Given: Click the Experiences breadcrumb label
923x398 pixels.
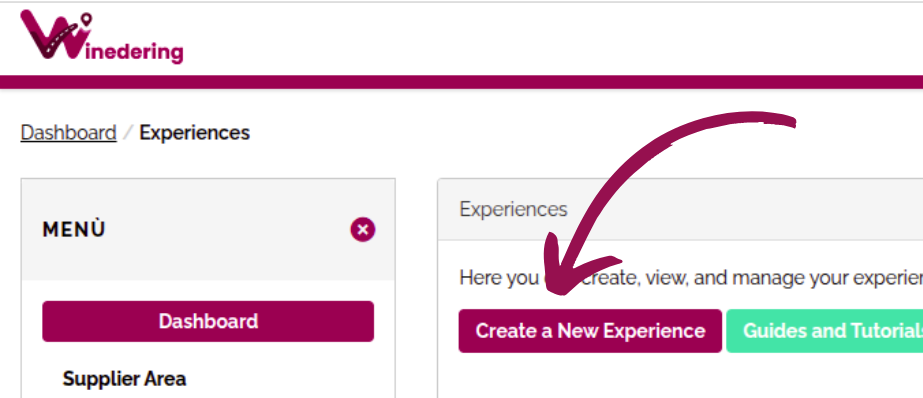Looking at the screenshot, I should coord(194,133).
